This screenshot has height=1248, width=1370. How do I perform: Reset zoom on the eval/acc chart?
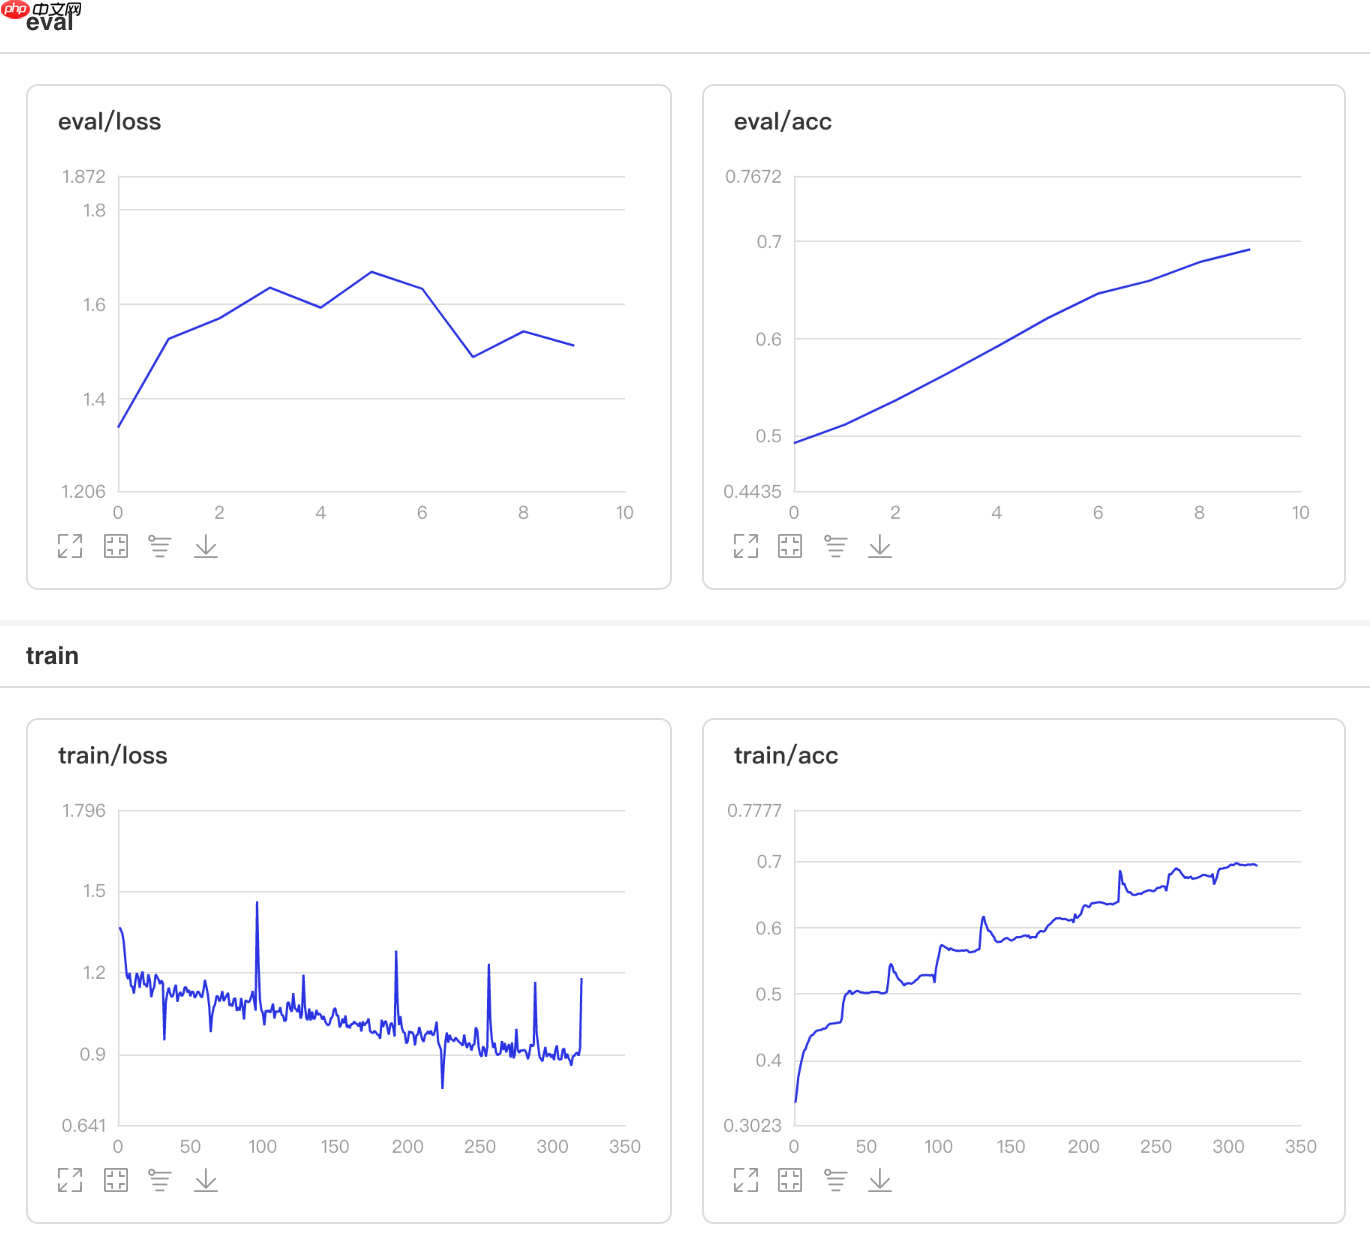(790, 546)
